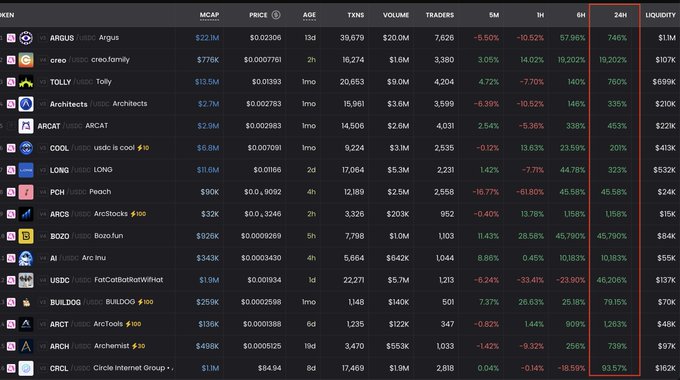
Task: Click CRCL price $84.94
Action: coord(269,368)
